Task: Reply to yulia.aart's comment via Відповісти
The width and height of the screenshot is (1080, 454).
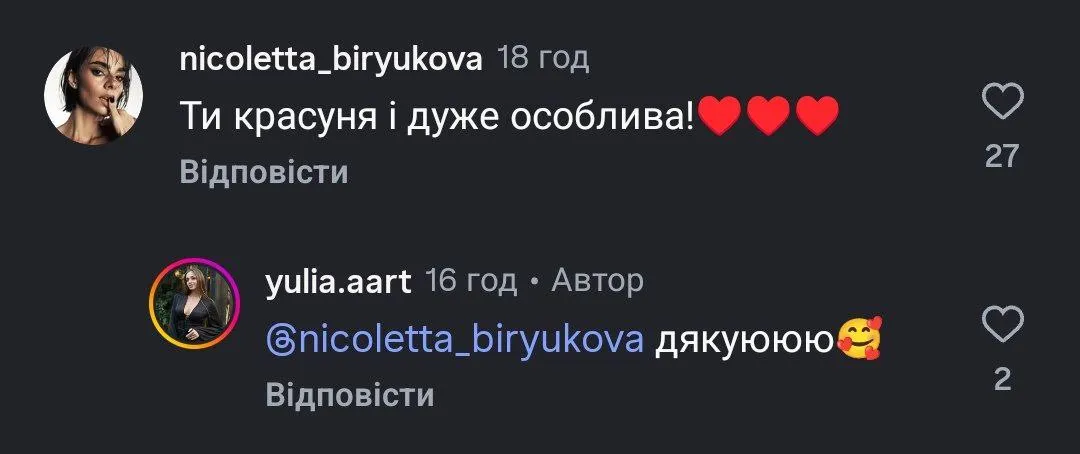Action: pos(350,395)
